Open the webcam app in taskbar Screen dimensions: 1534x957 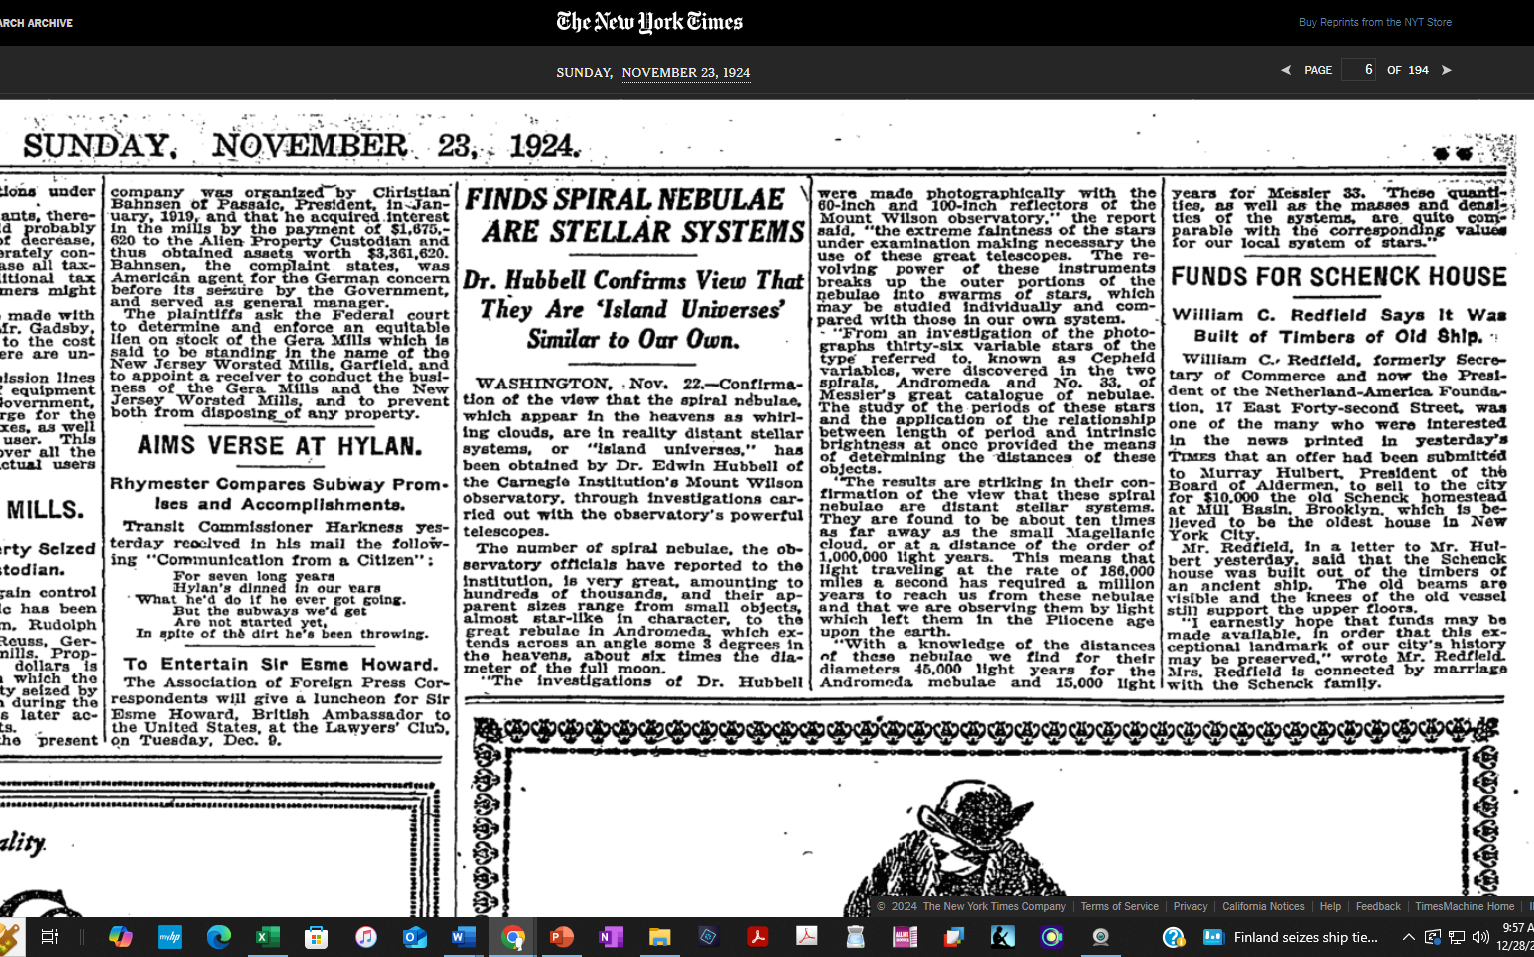[1101, 937]
